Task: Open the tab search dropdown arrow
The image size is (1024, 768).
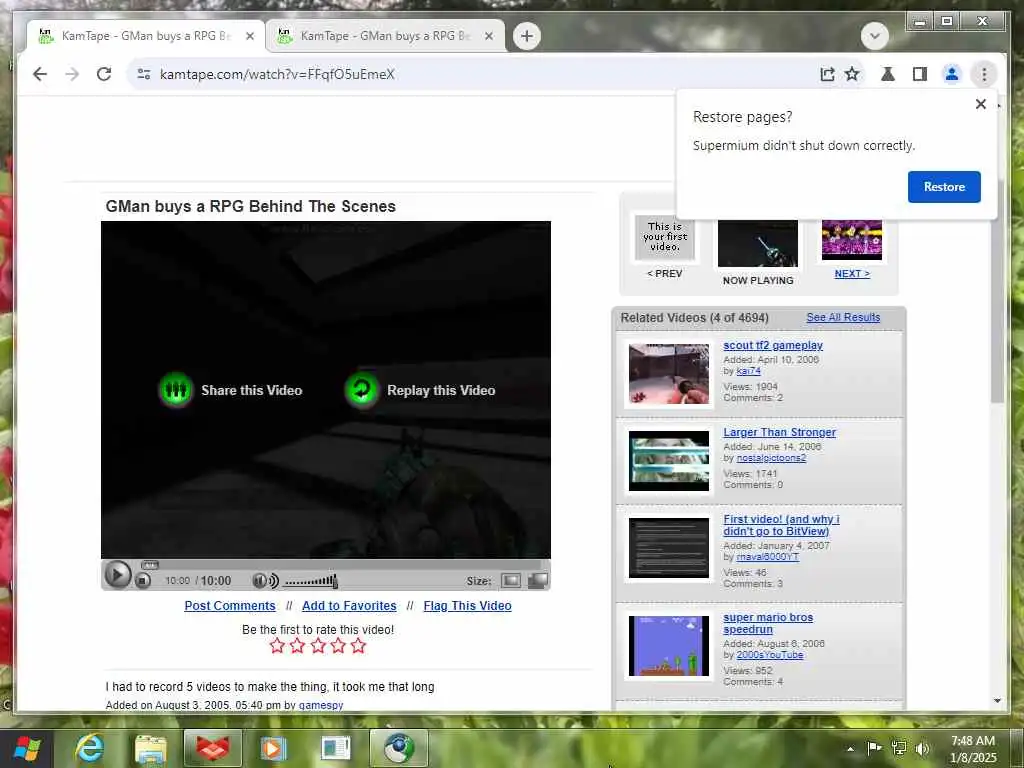Action: [874, 36]
